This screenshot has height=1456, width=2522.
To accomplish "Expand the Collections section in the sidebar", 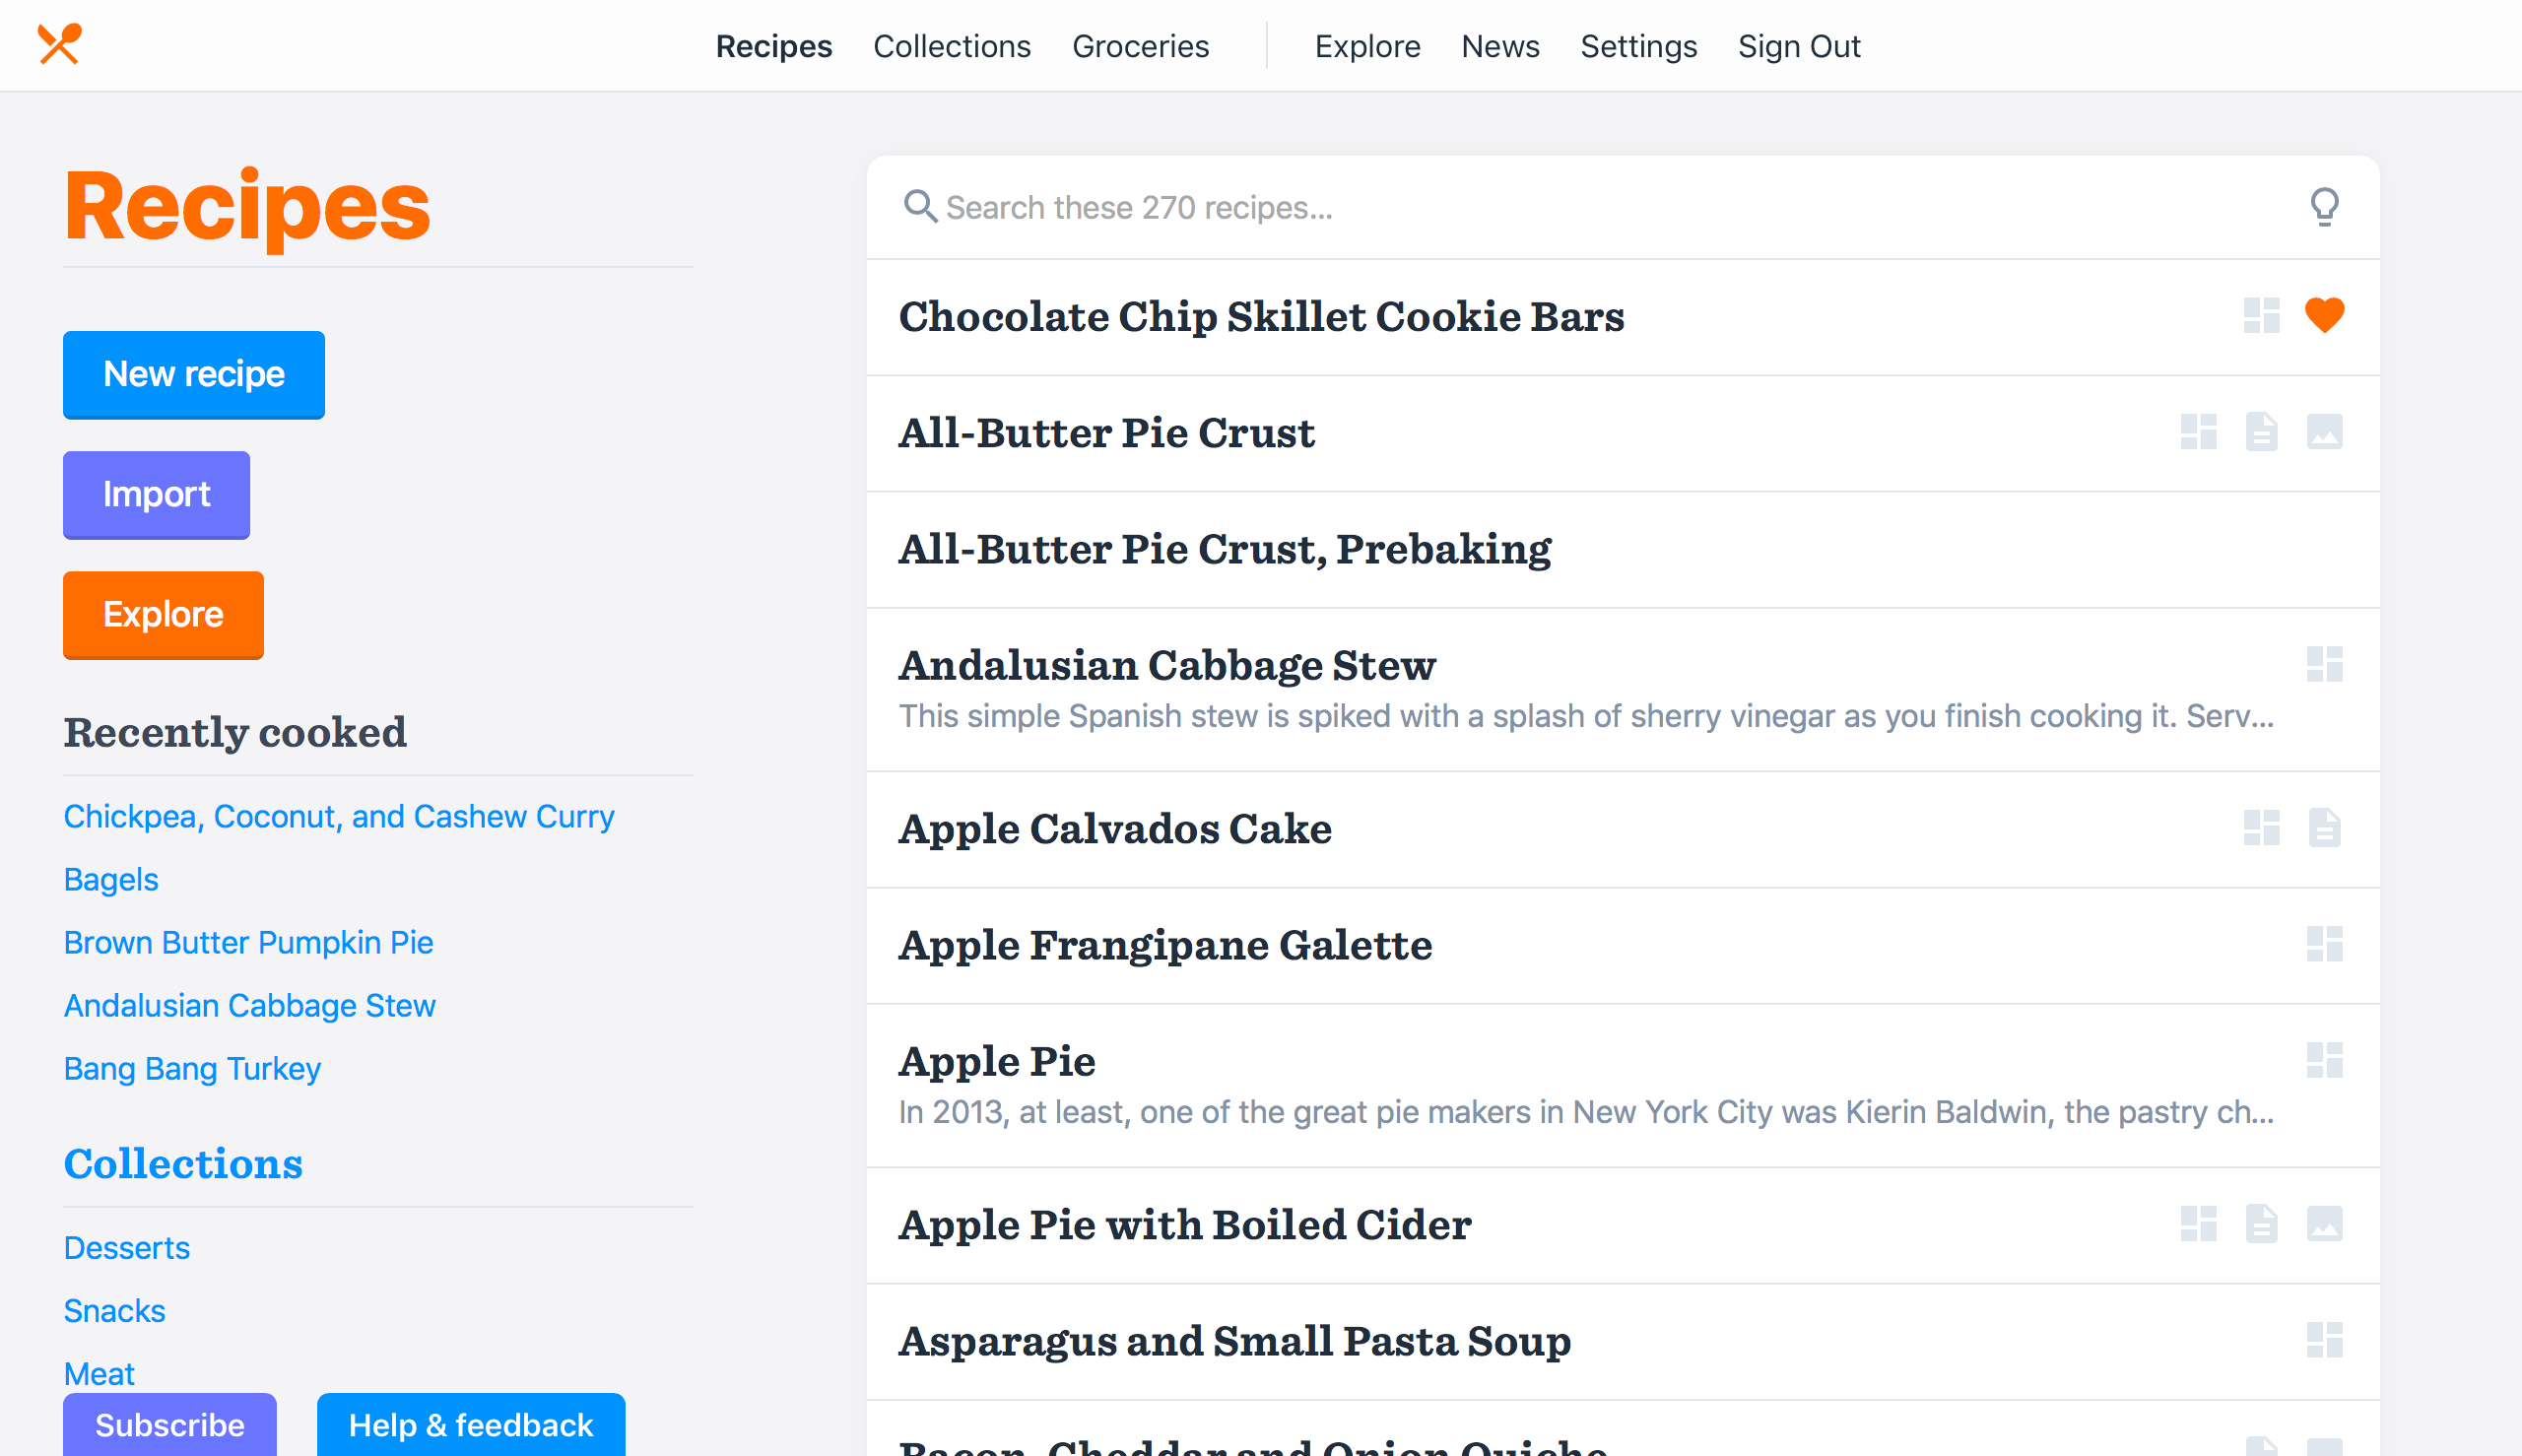I will pos(180,1163).
